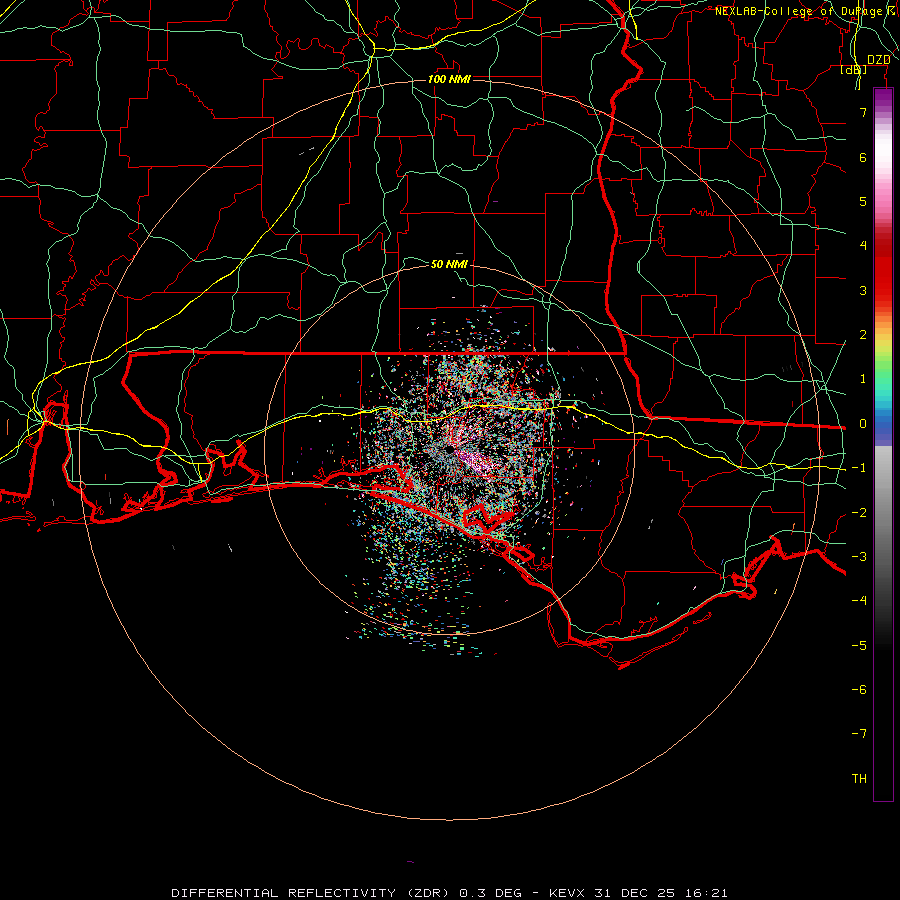900x900 pixels.
Task: Click the -7 tick label on color scale
Action: point(859,734)
